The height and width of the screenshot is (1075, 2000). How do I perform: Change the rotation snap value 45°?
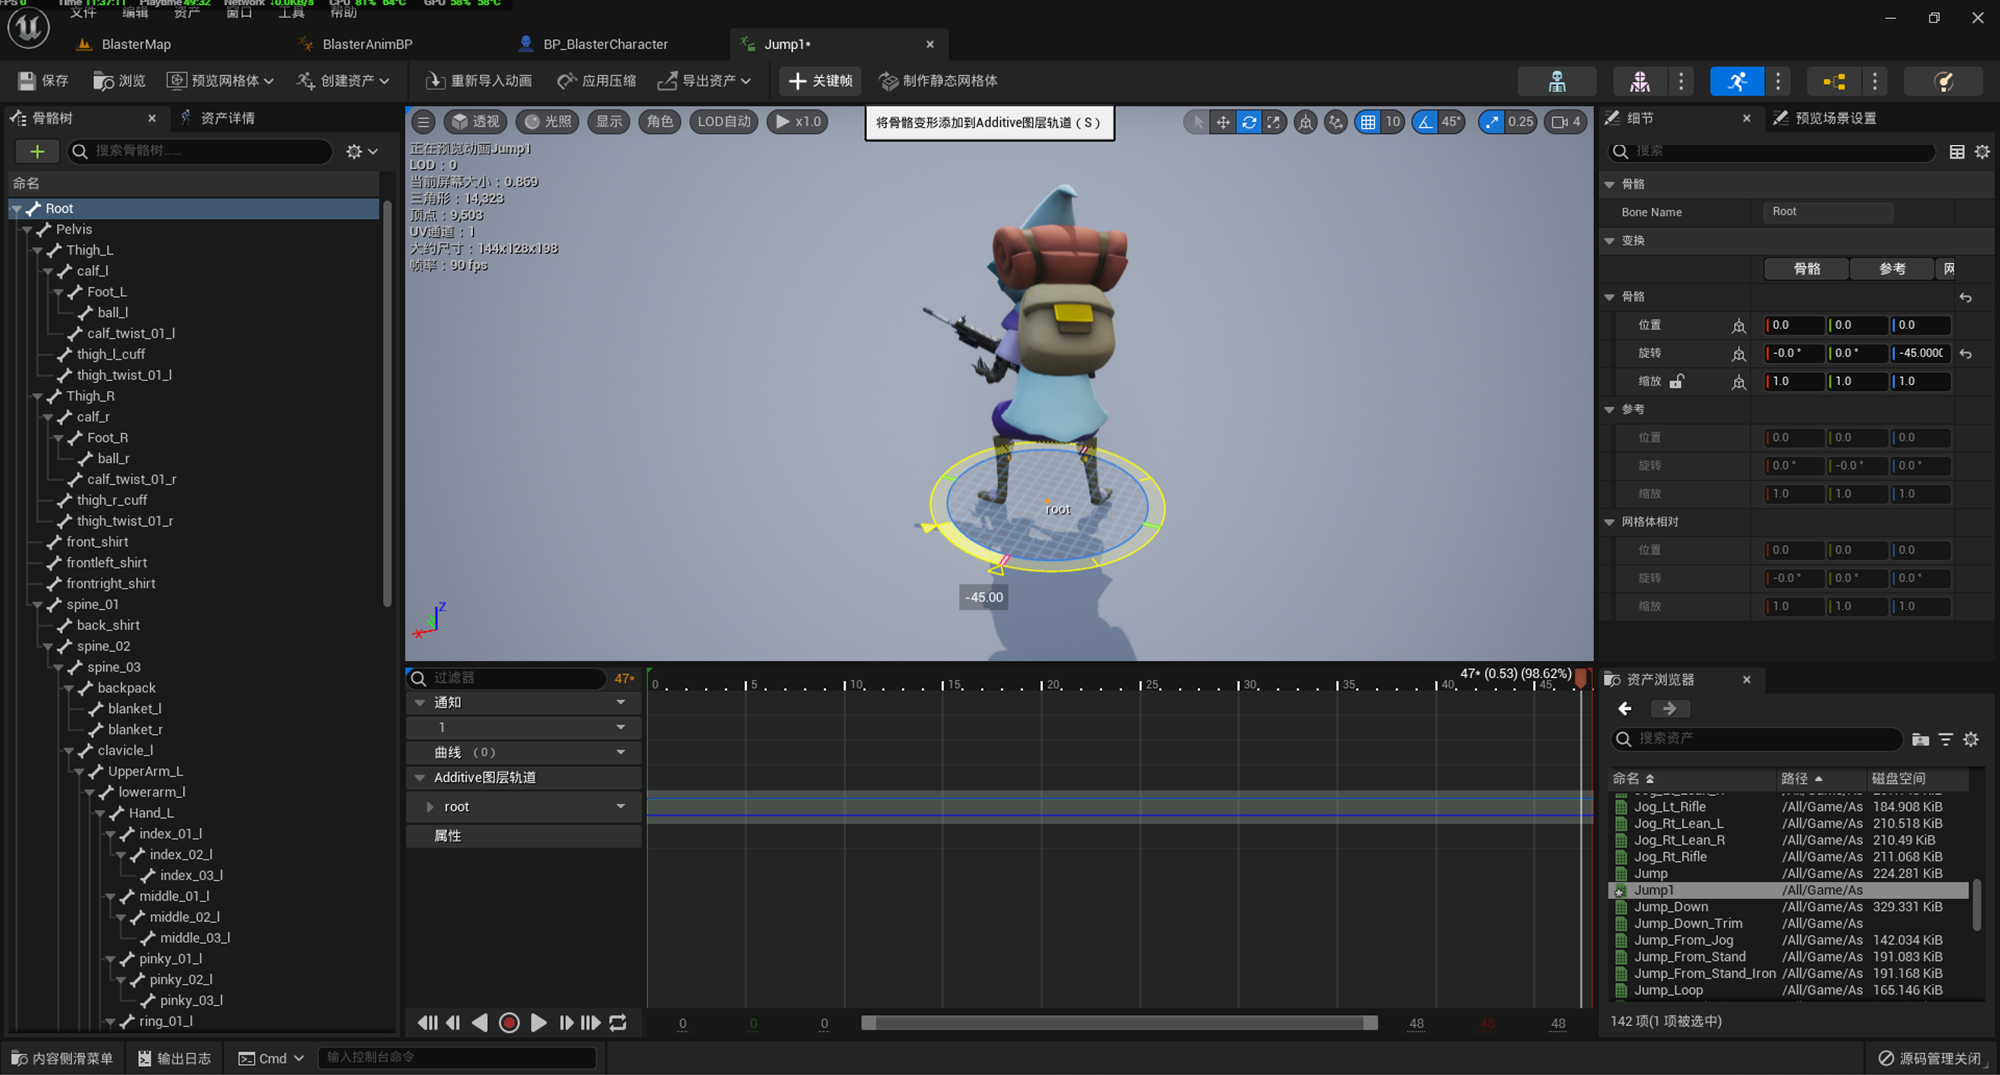(x=1451, y=122)
